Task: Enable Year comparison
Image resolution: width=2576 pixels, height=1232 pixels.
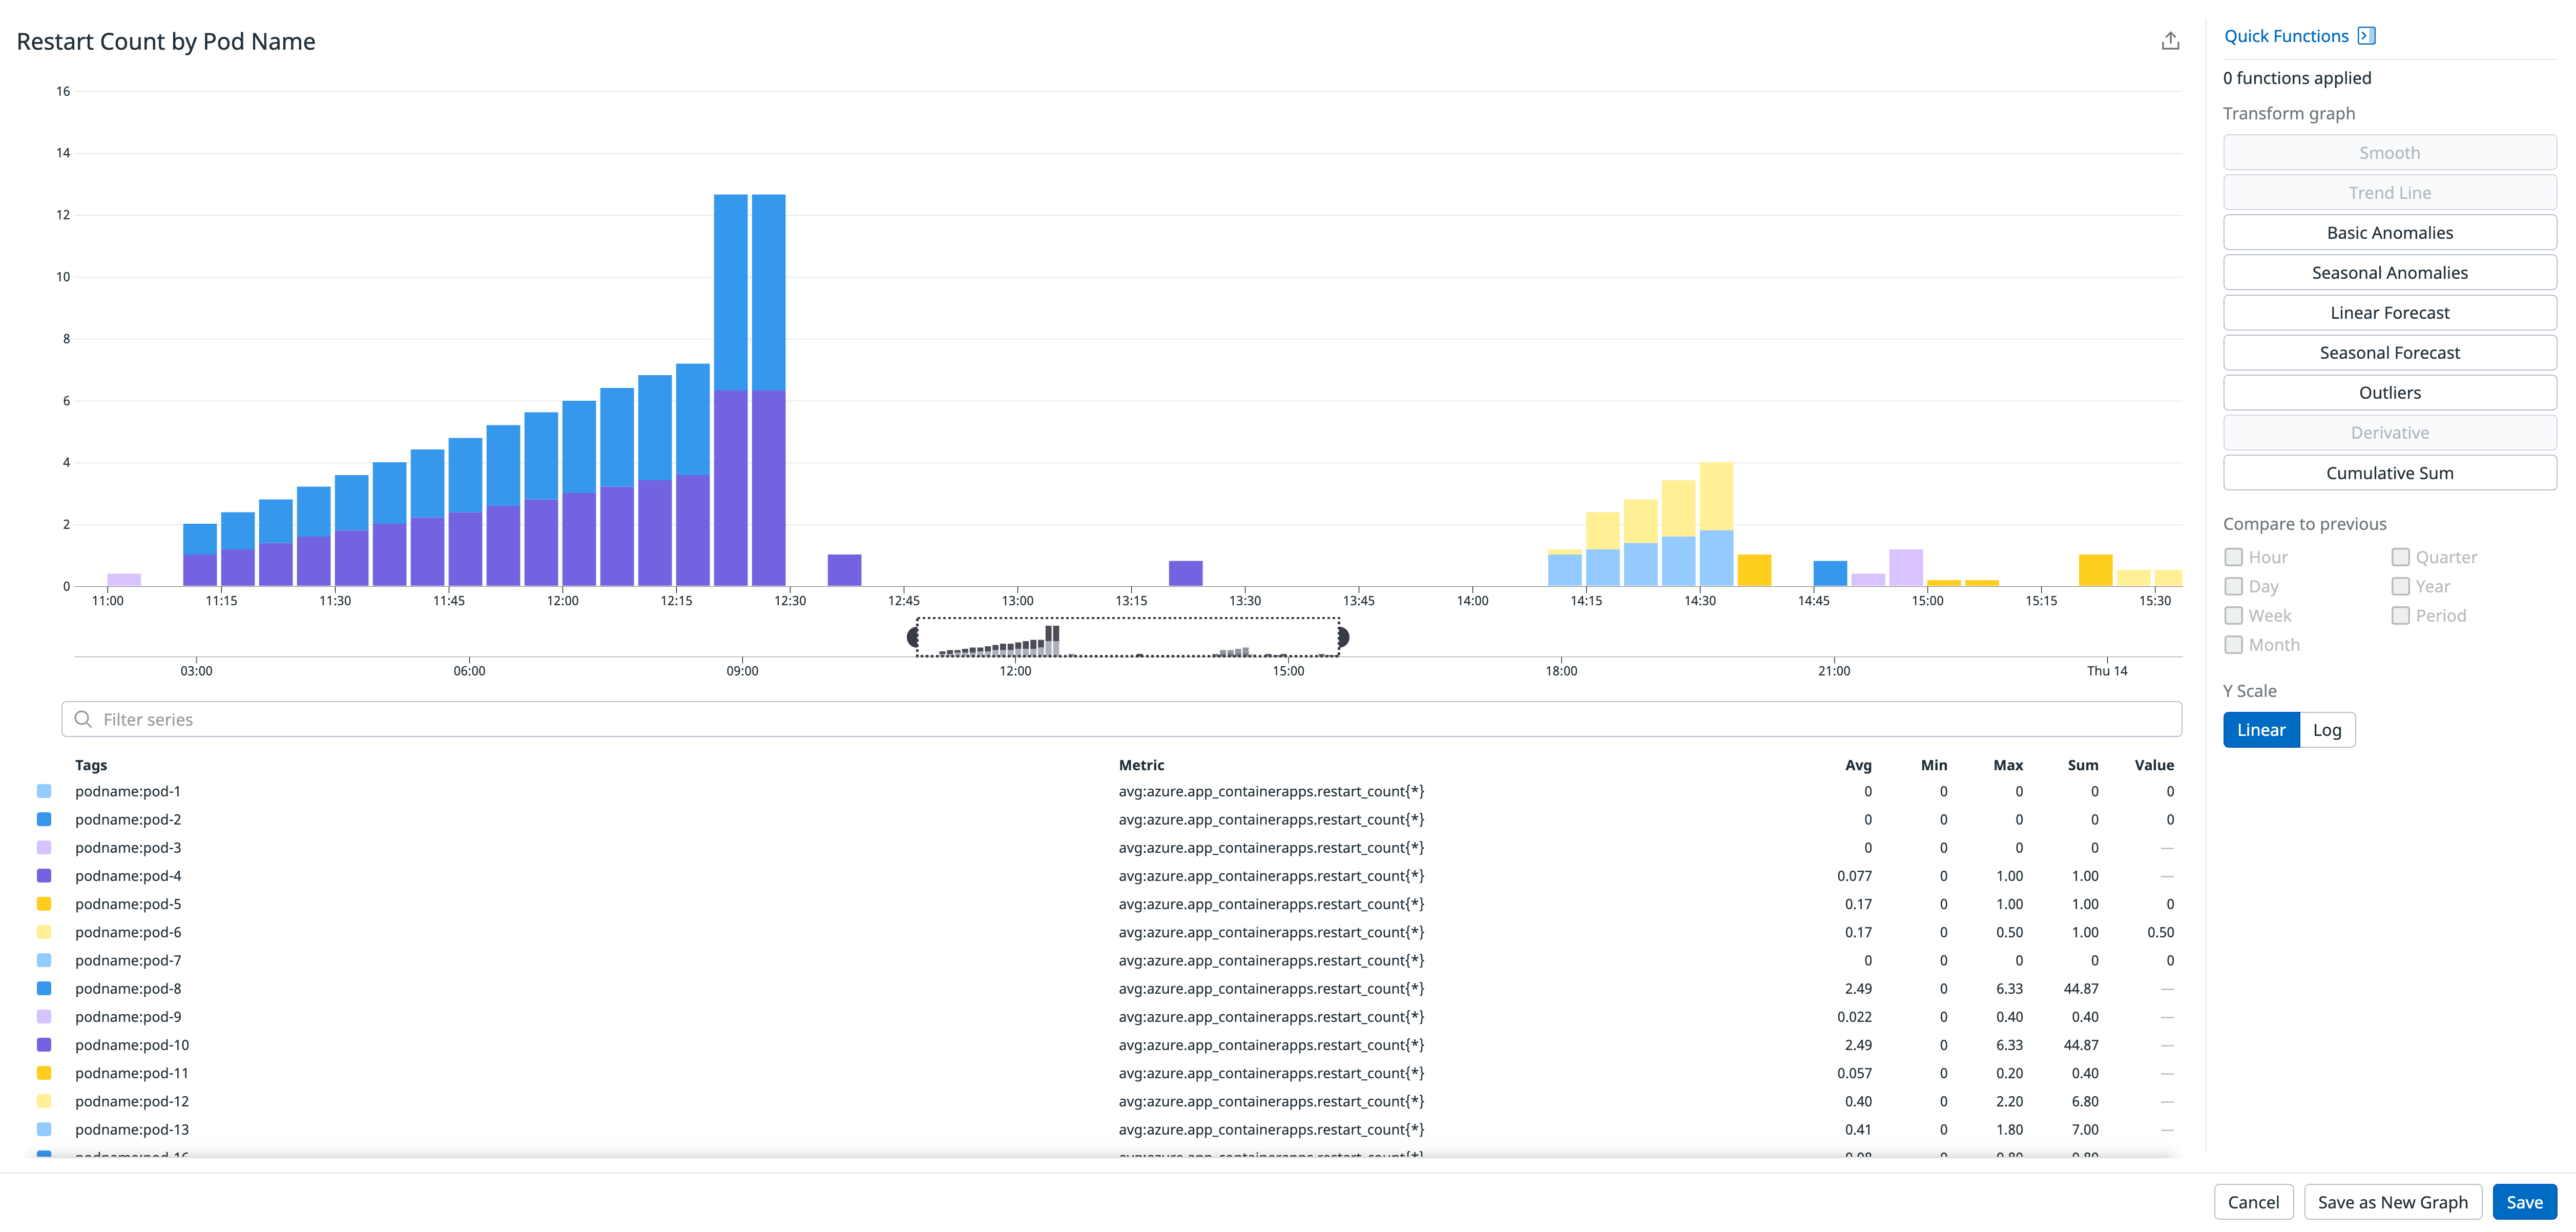Action: [x=2400, y=586]
